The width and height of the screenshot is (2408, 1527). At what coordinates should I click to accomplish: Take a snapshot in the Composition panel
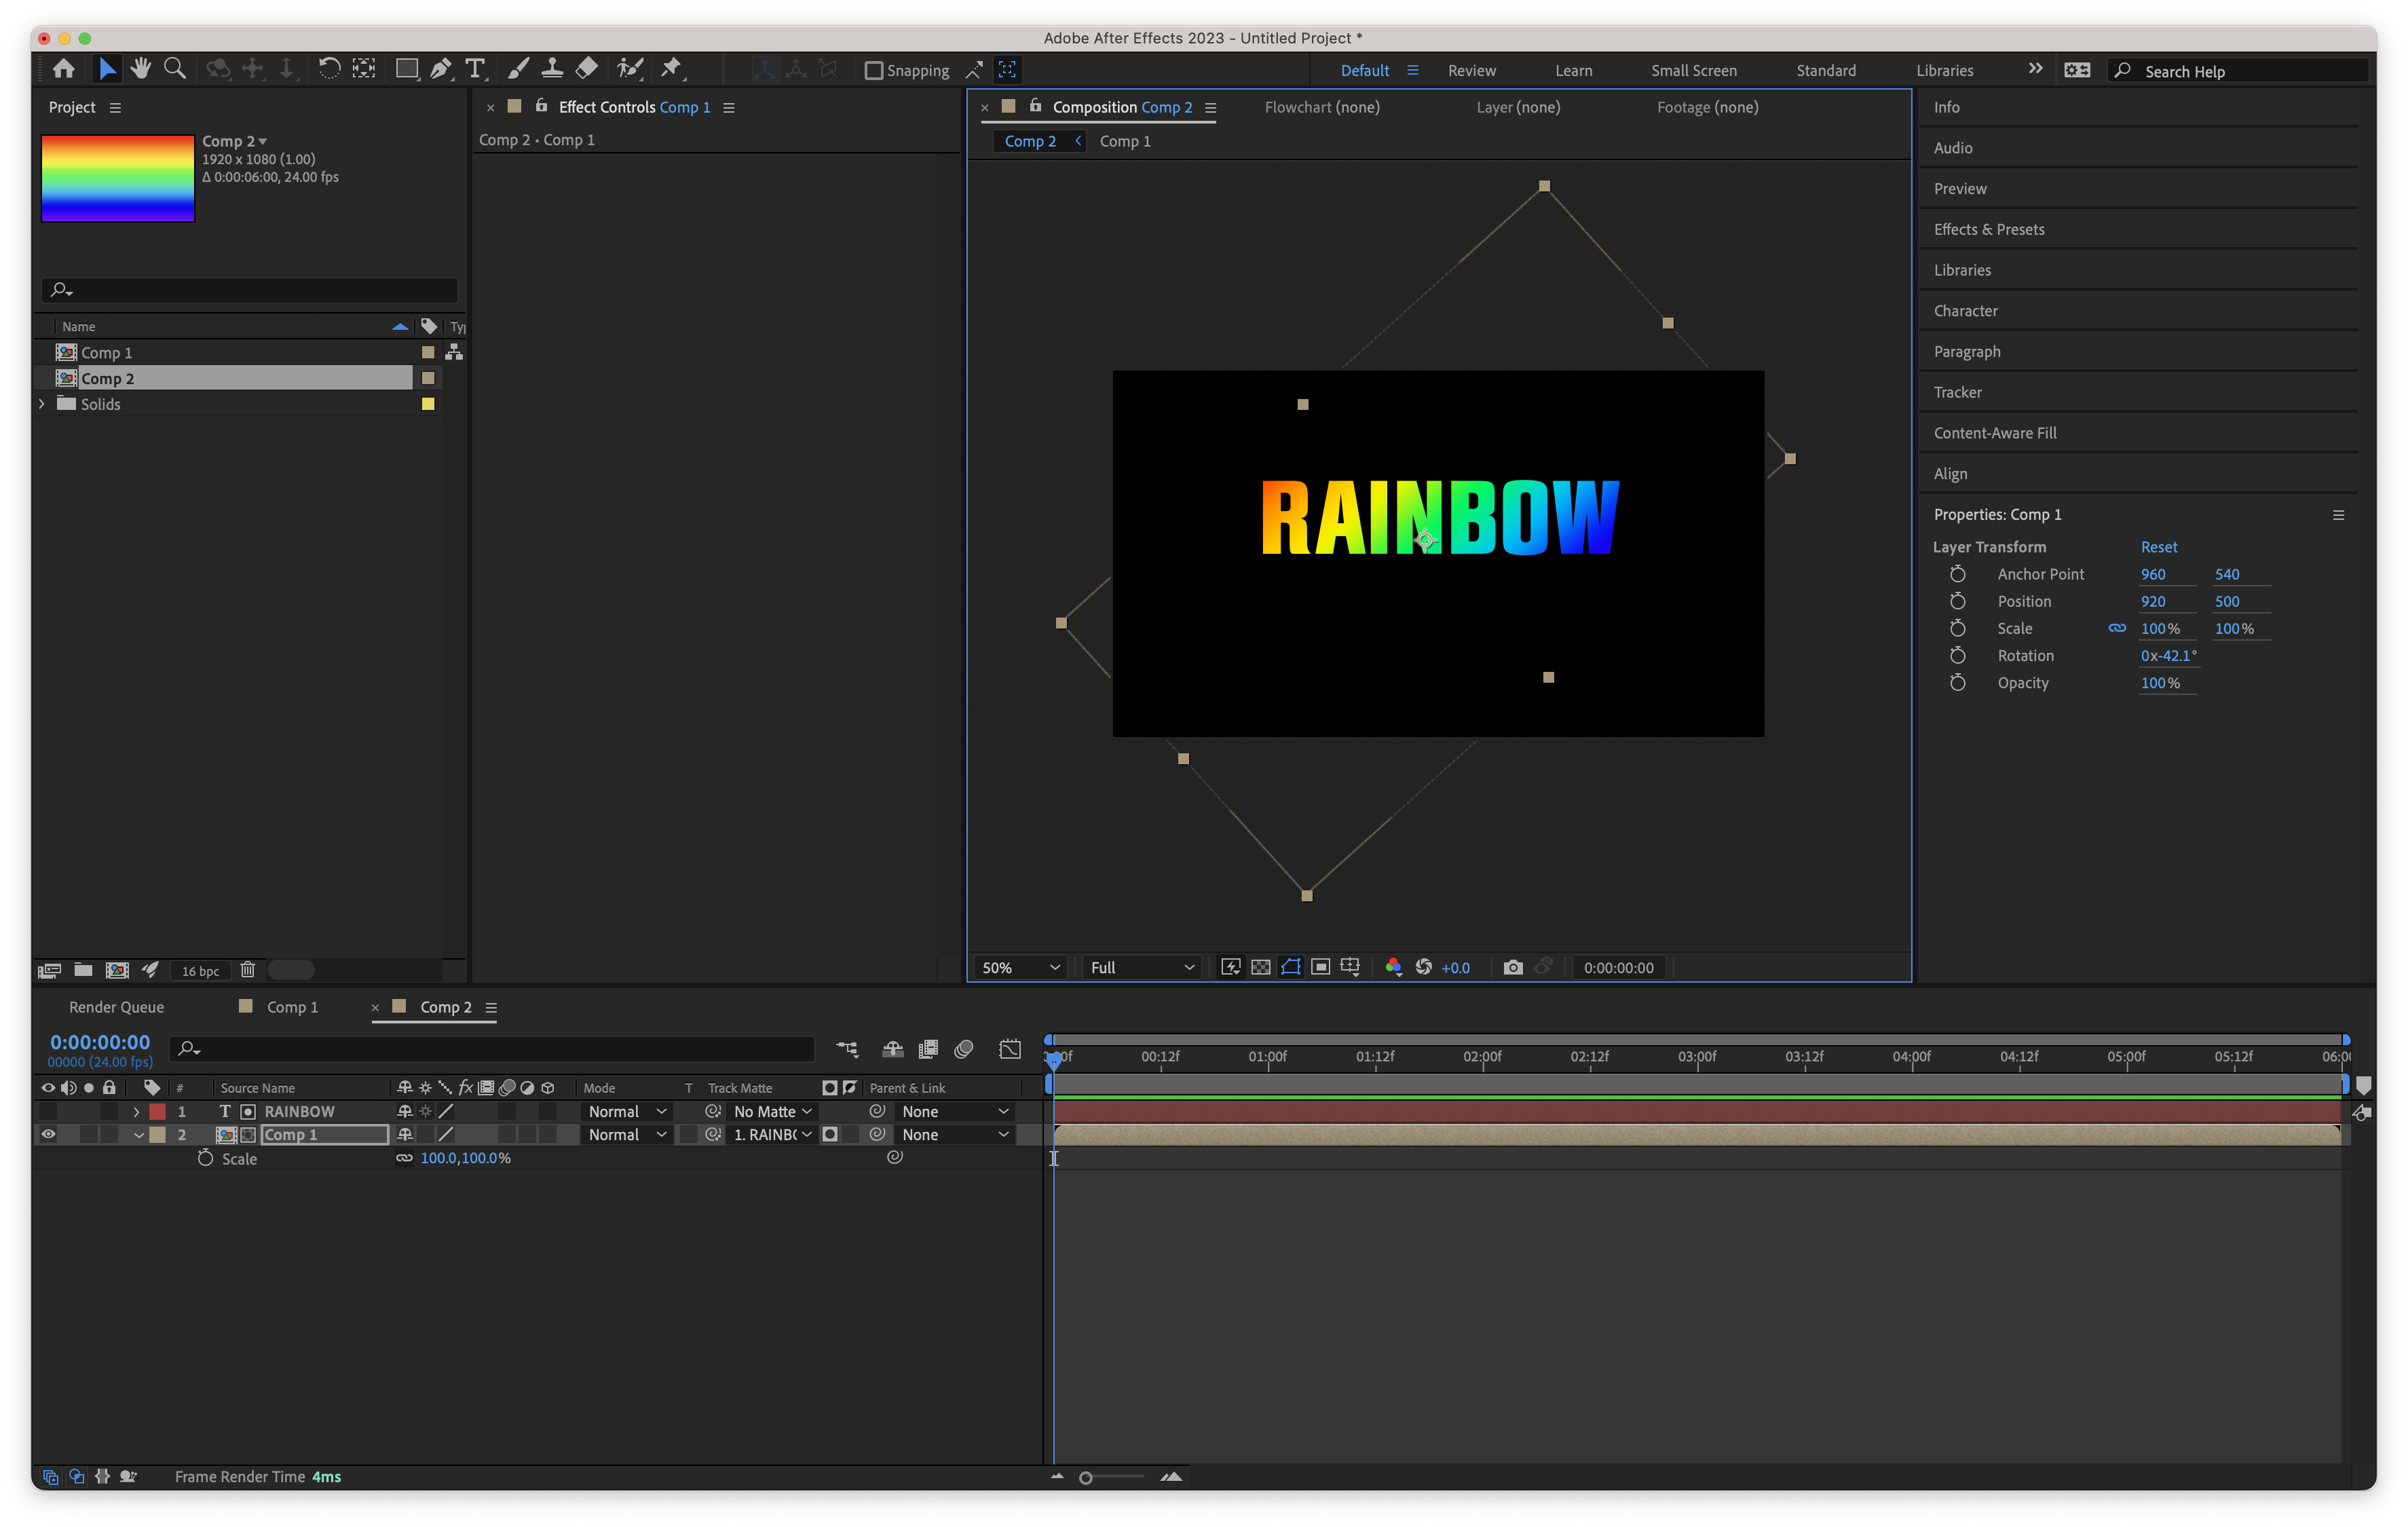point(1513,967)
